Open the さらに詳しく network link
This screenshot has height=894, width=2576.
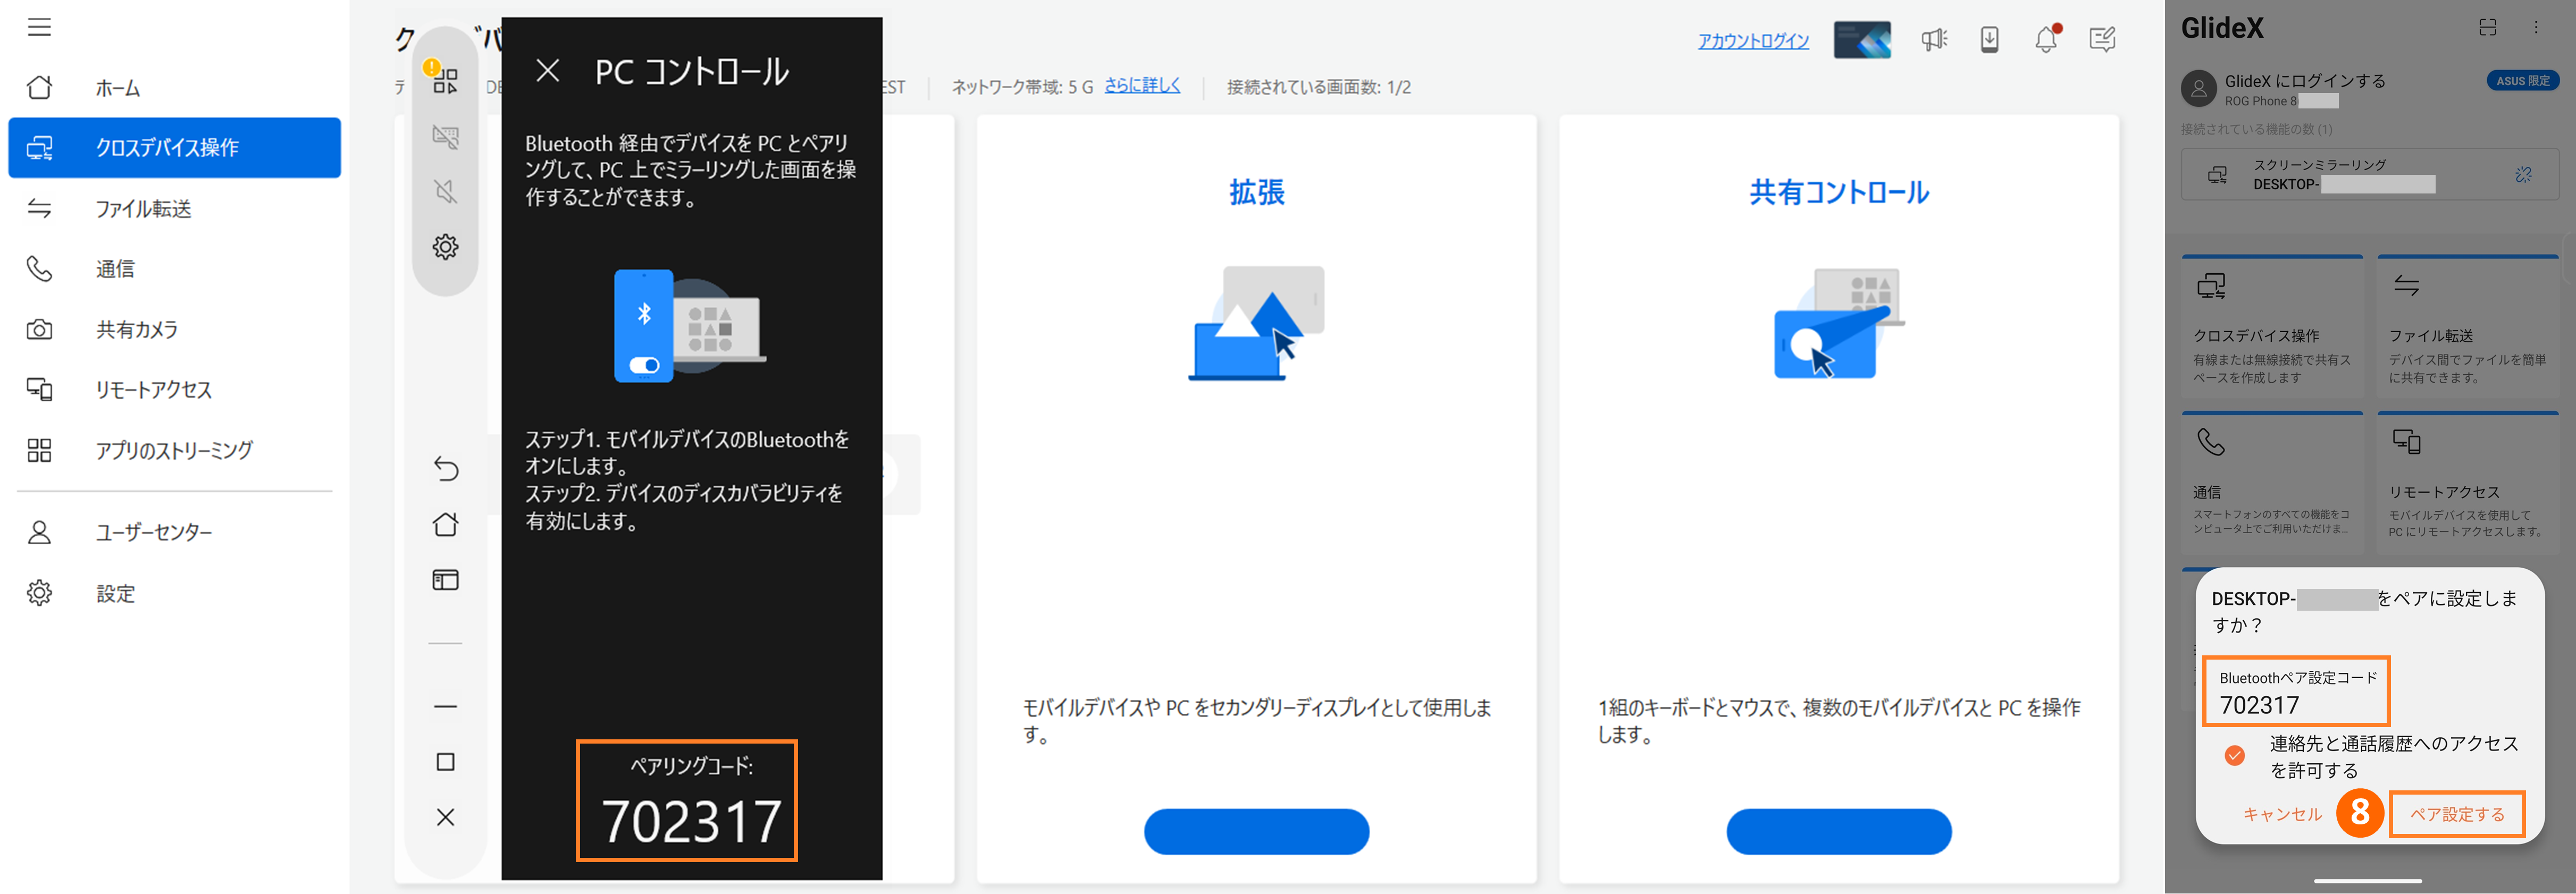point(1142,86)
